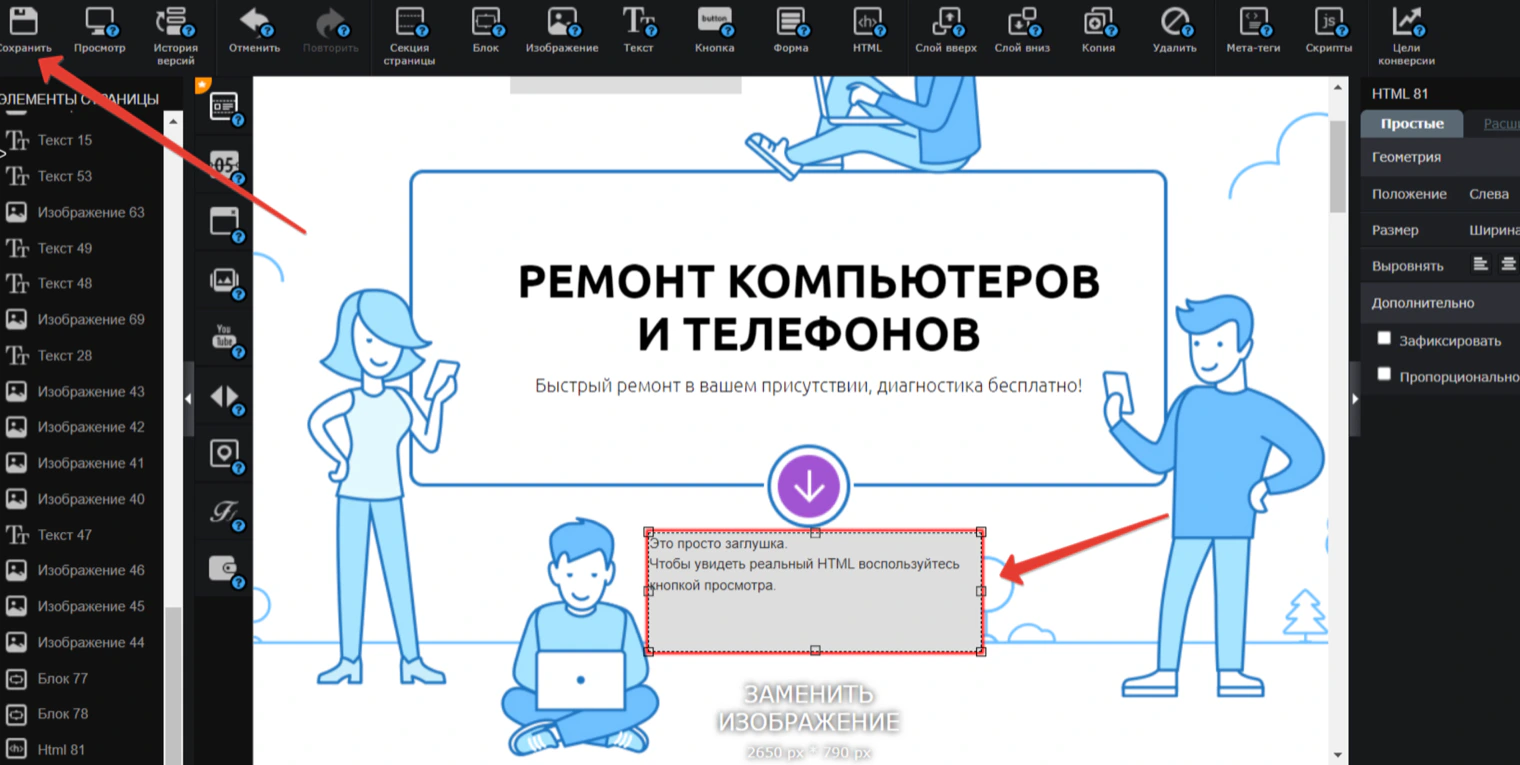Click the Ремонт компьютеров и телефонов heading

[x=808, y=309]
